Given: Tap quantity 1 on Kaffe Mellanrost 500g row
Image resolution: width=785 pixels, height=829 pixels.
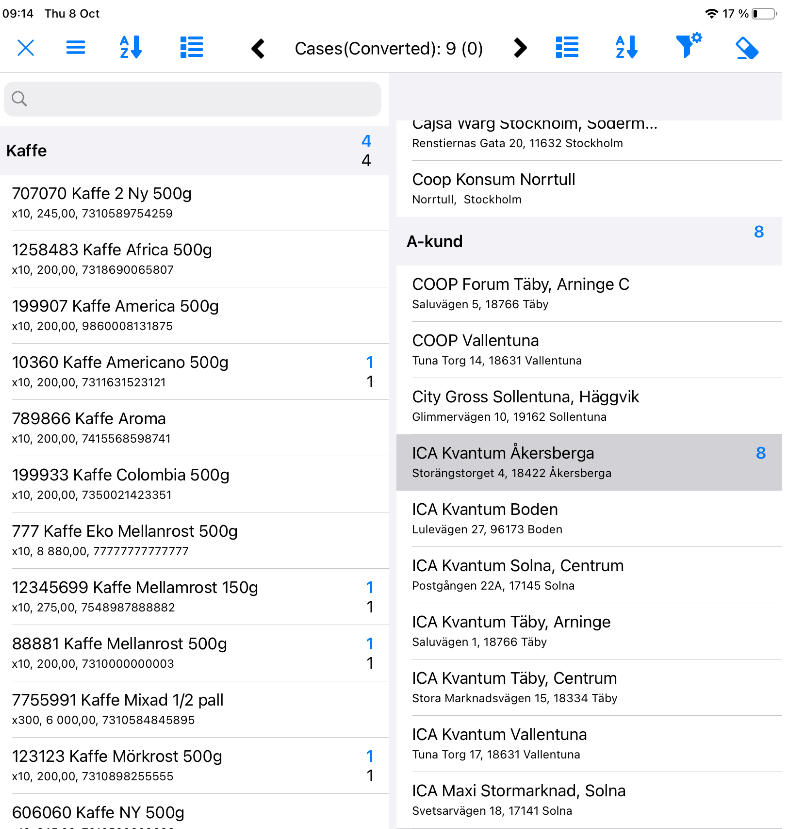Looking at the screenshot, I should (x=370, y=643).
